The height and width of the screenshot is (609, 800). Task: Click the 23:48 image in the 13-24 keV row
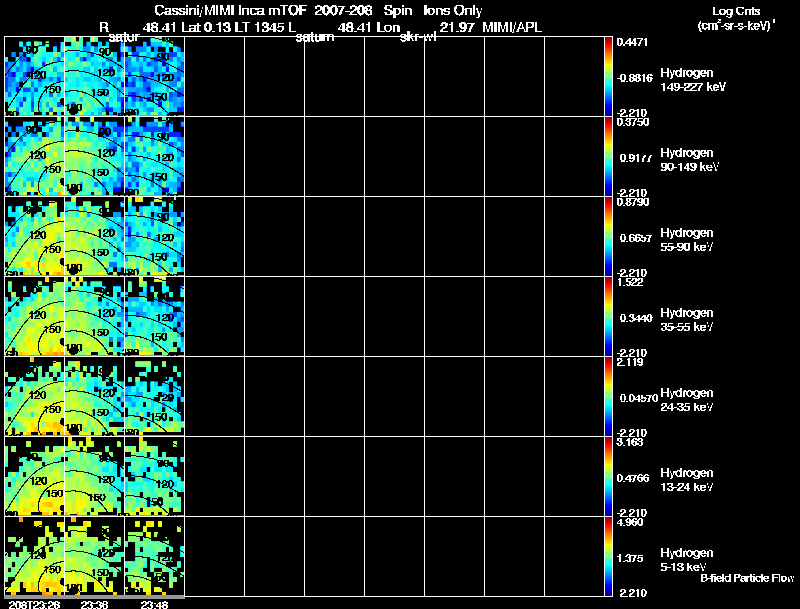tap(154, 476)
